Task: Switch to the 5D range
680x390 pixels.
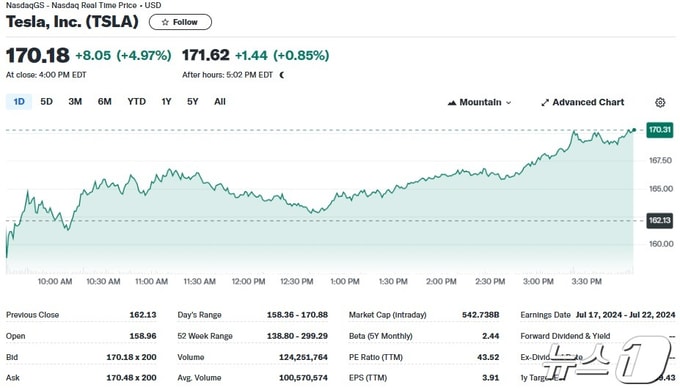Action: point(46,102)
